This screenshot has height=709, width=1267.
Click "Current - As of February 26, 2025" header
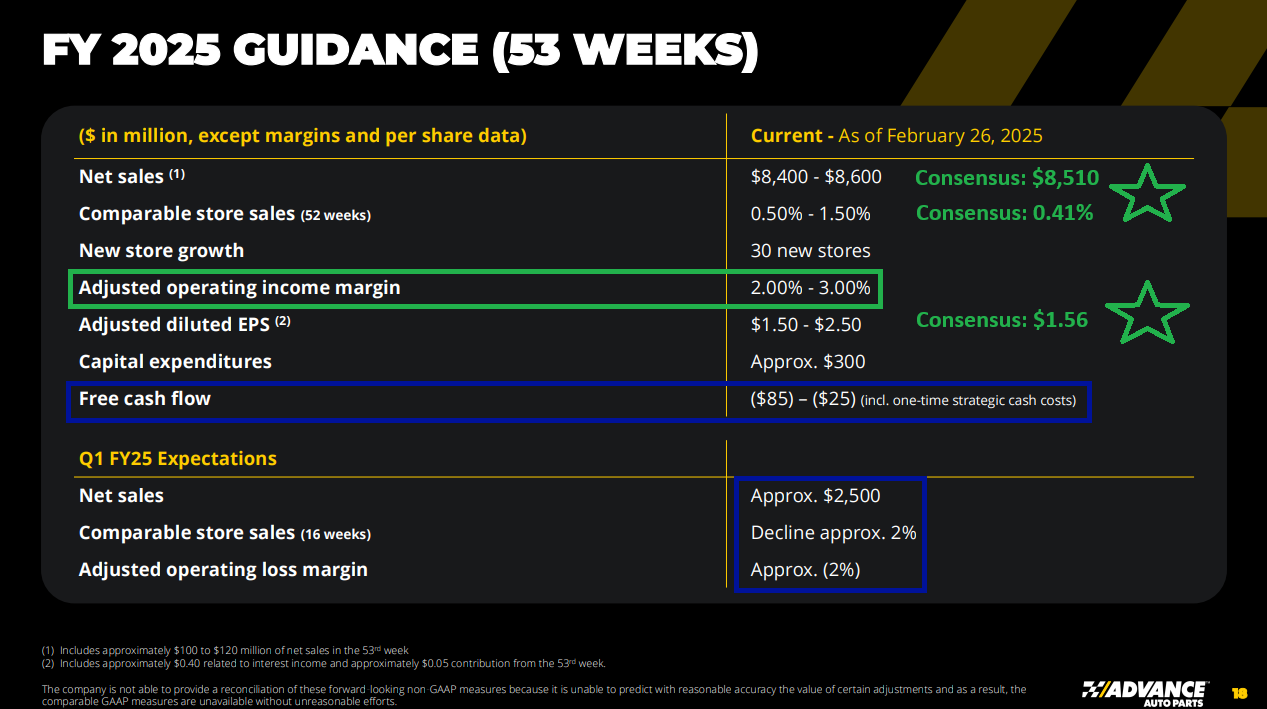point(897,135)
